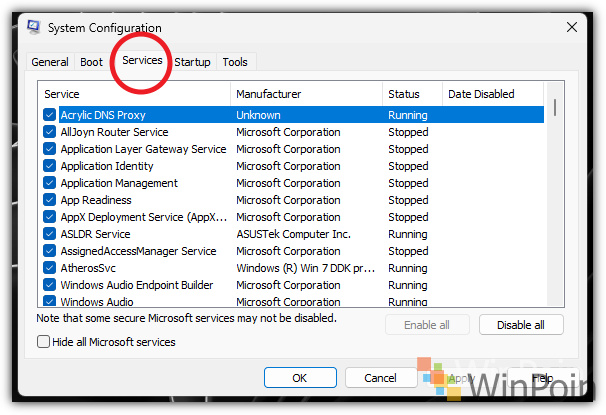Viewport: 606px width, 415px height.
Task: Uncheck the App Readiness service
Action: coord(49,200)
